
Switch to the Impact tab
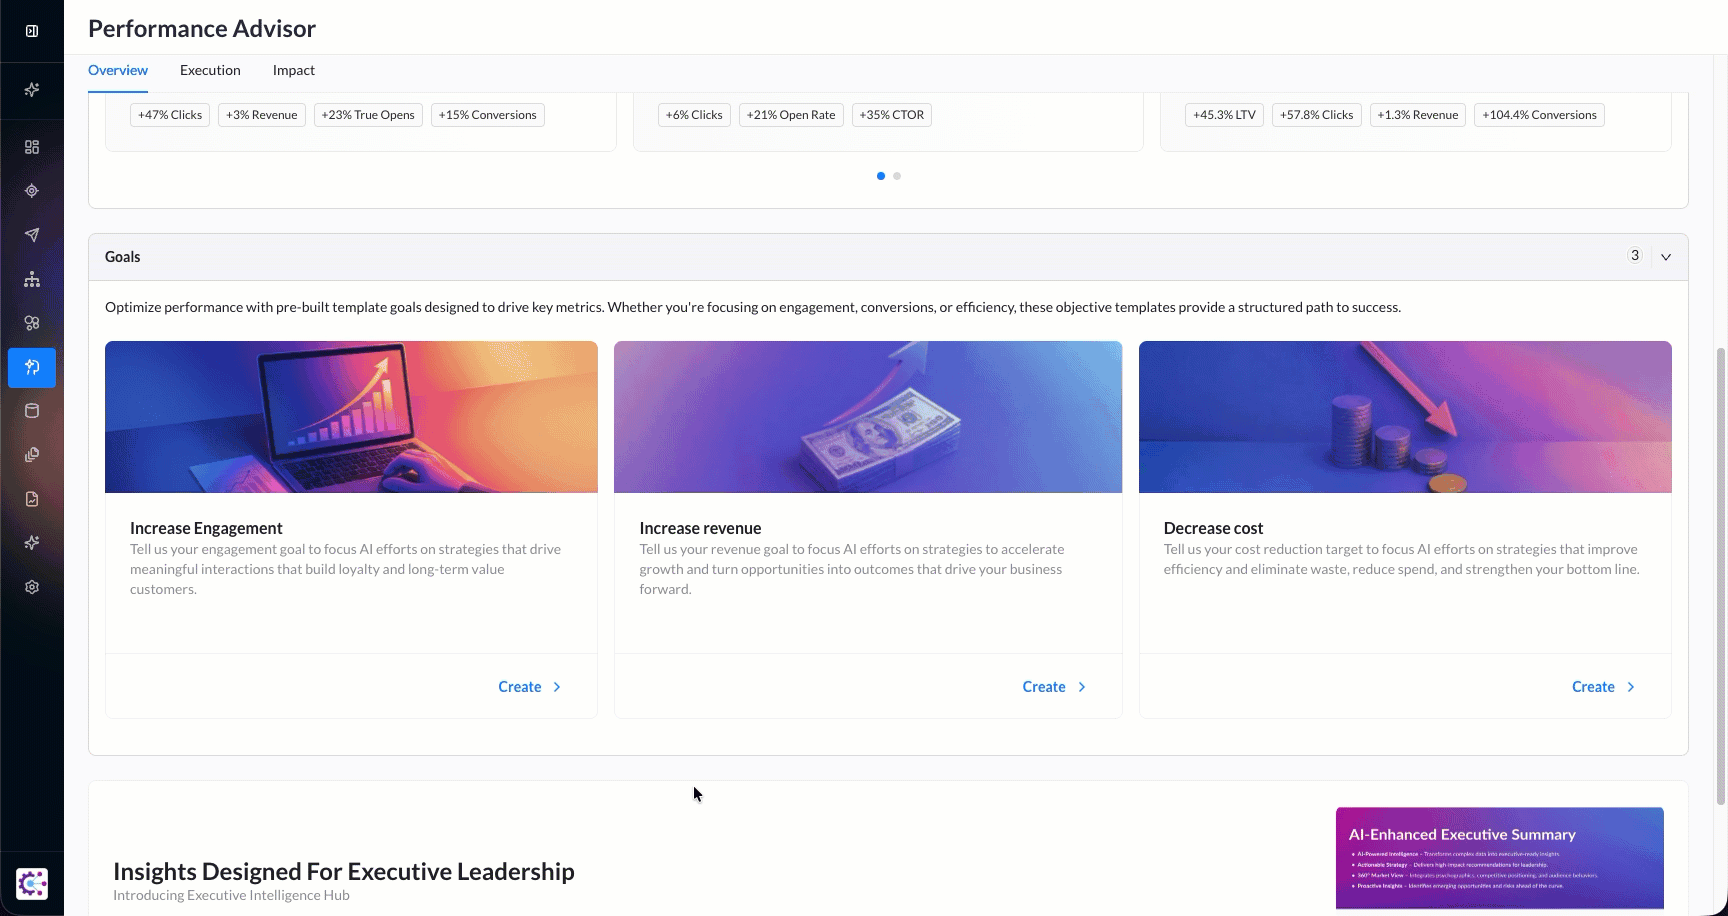[293, 70]
